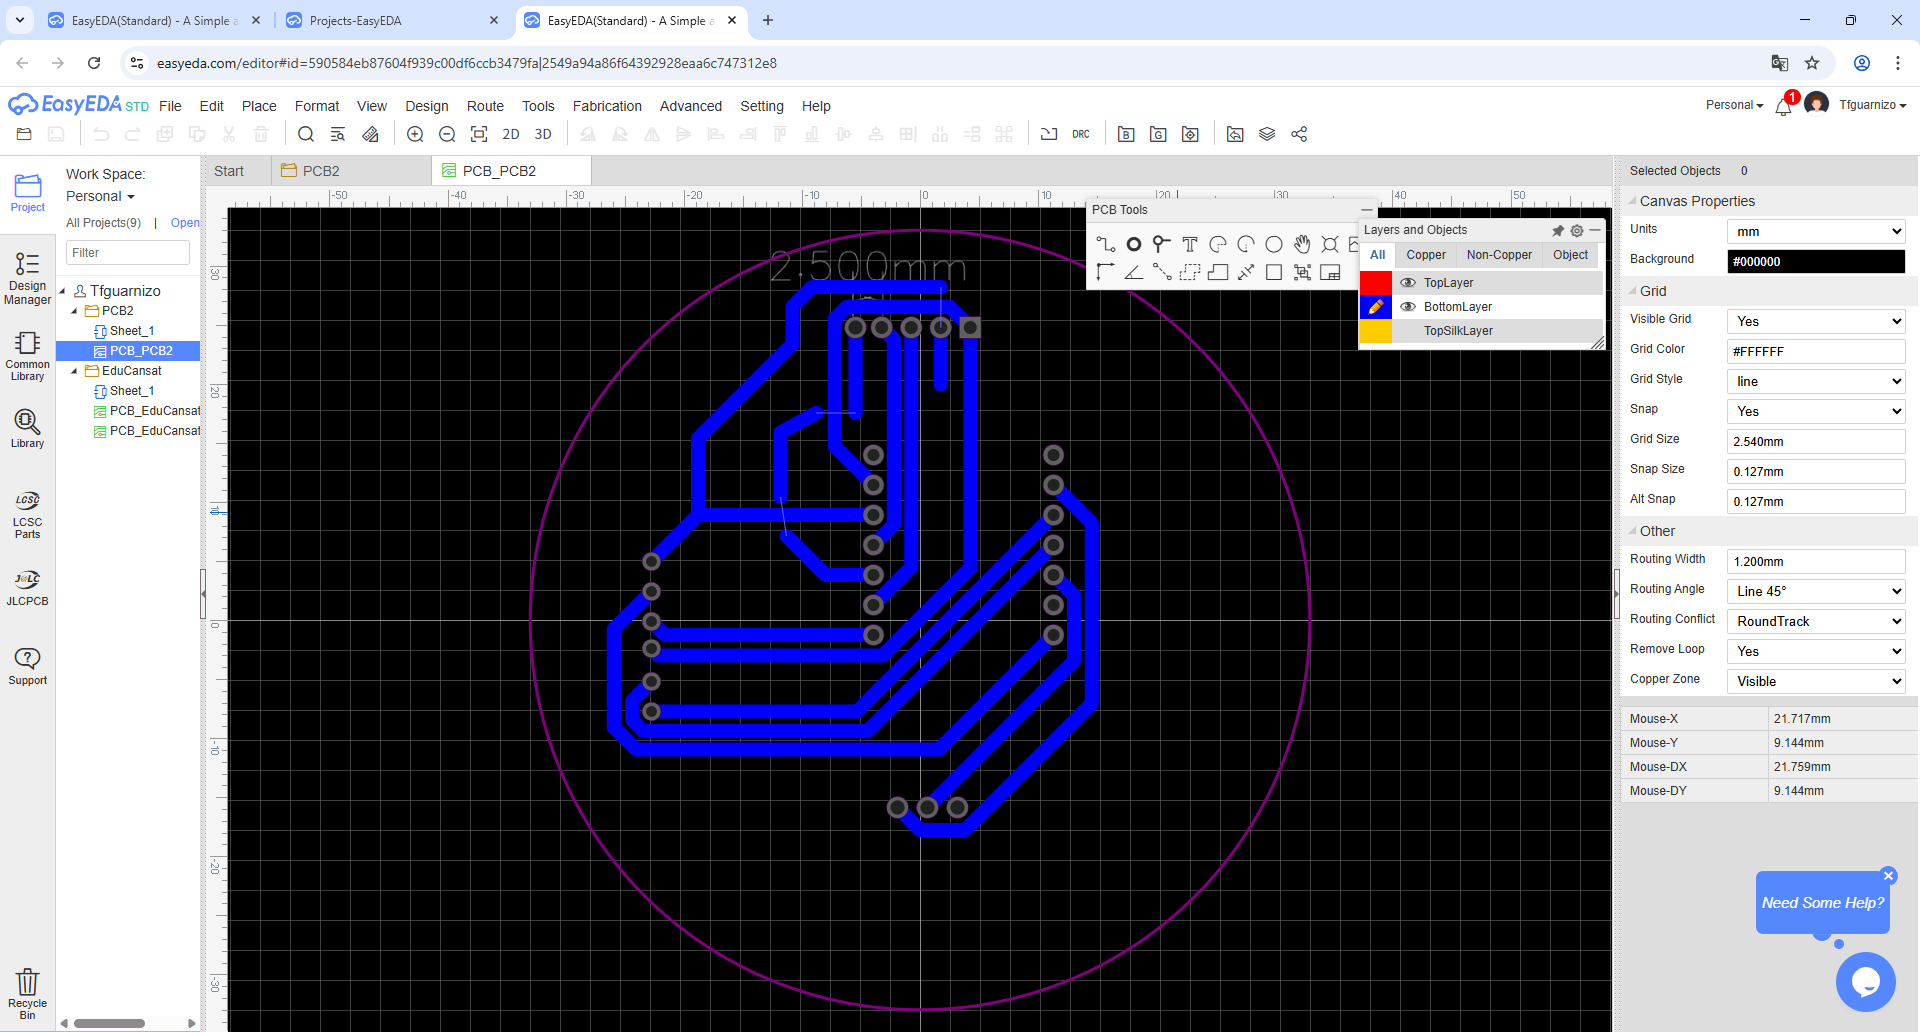The image size is (1920, 1032).
Task: Click the Background color field #000000
Action: pyautogui.click(x=1816, y=261)
